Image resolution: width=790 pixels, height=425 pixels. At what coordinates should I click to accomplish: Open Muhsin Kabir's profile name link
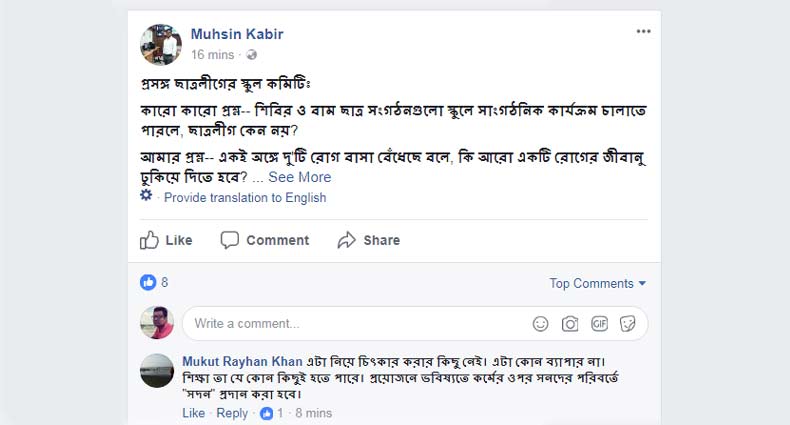pyautogui.click(x=237, y=34)
